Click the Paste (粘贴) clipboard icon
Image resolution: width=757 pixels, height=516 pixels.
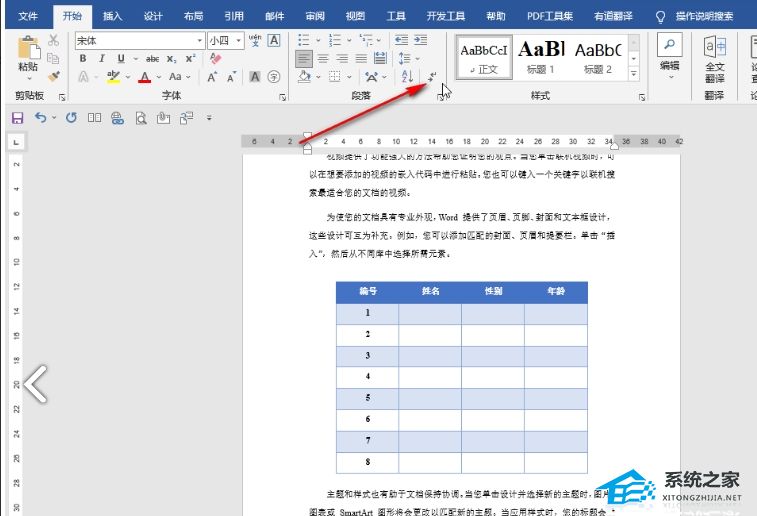coord(28,48)
